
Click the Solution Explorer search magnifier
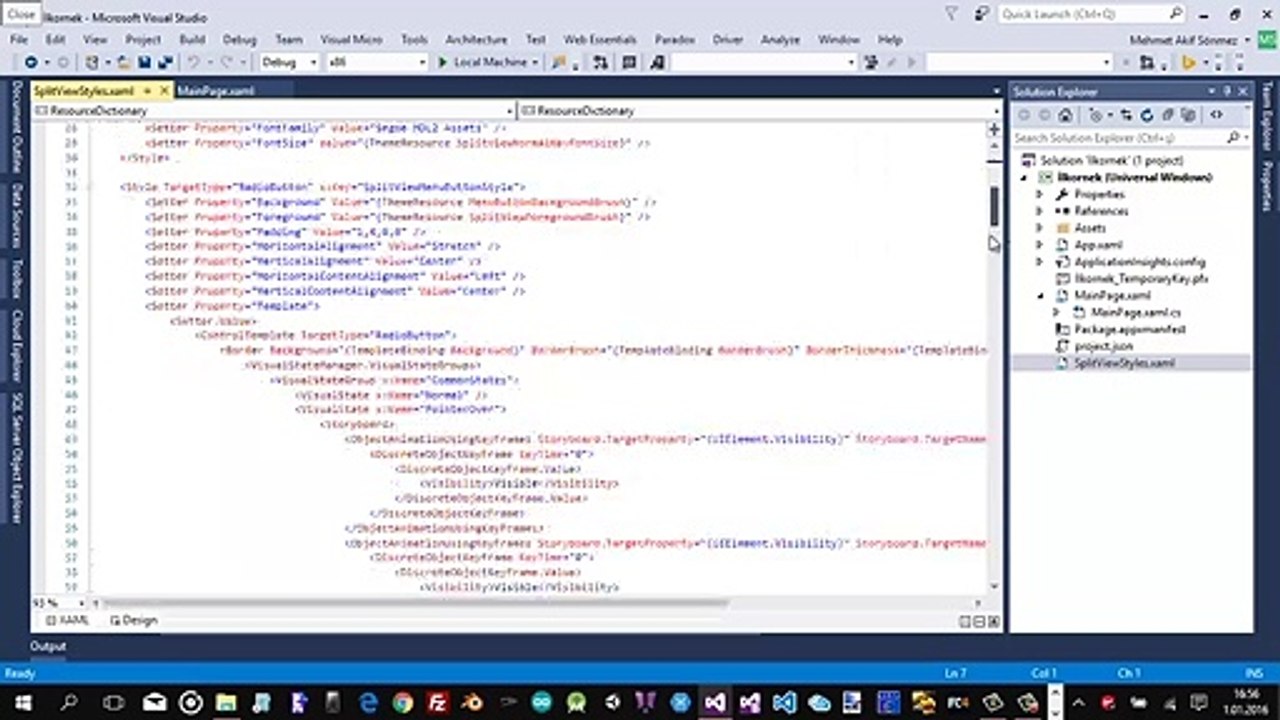point(1232,138)
